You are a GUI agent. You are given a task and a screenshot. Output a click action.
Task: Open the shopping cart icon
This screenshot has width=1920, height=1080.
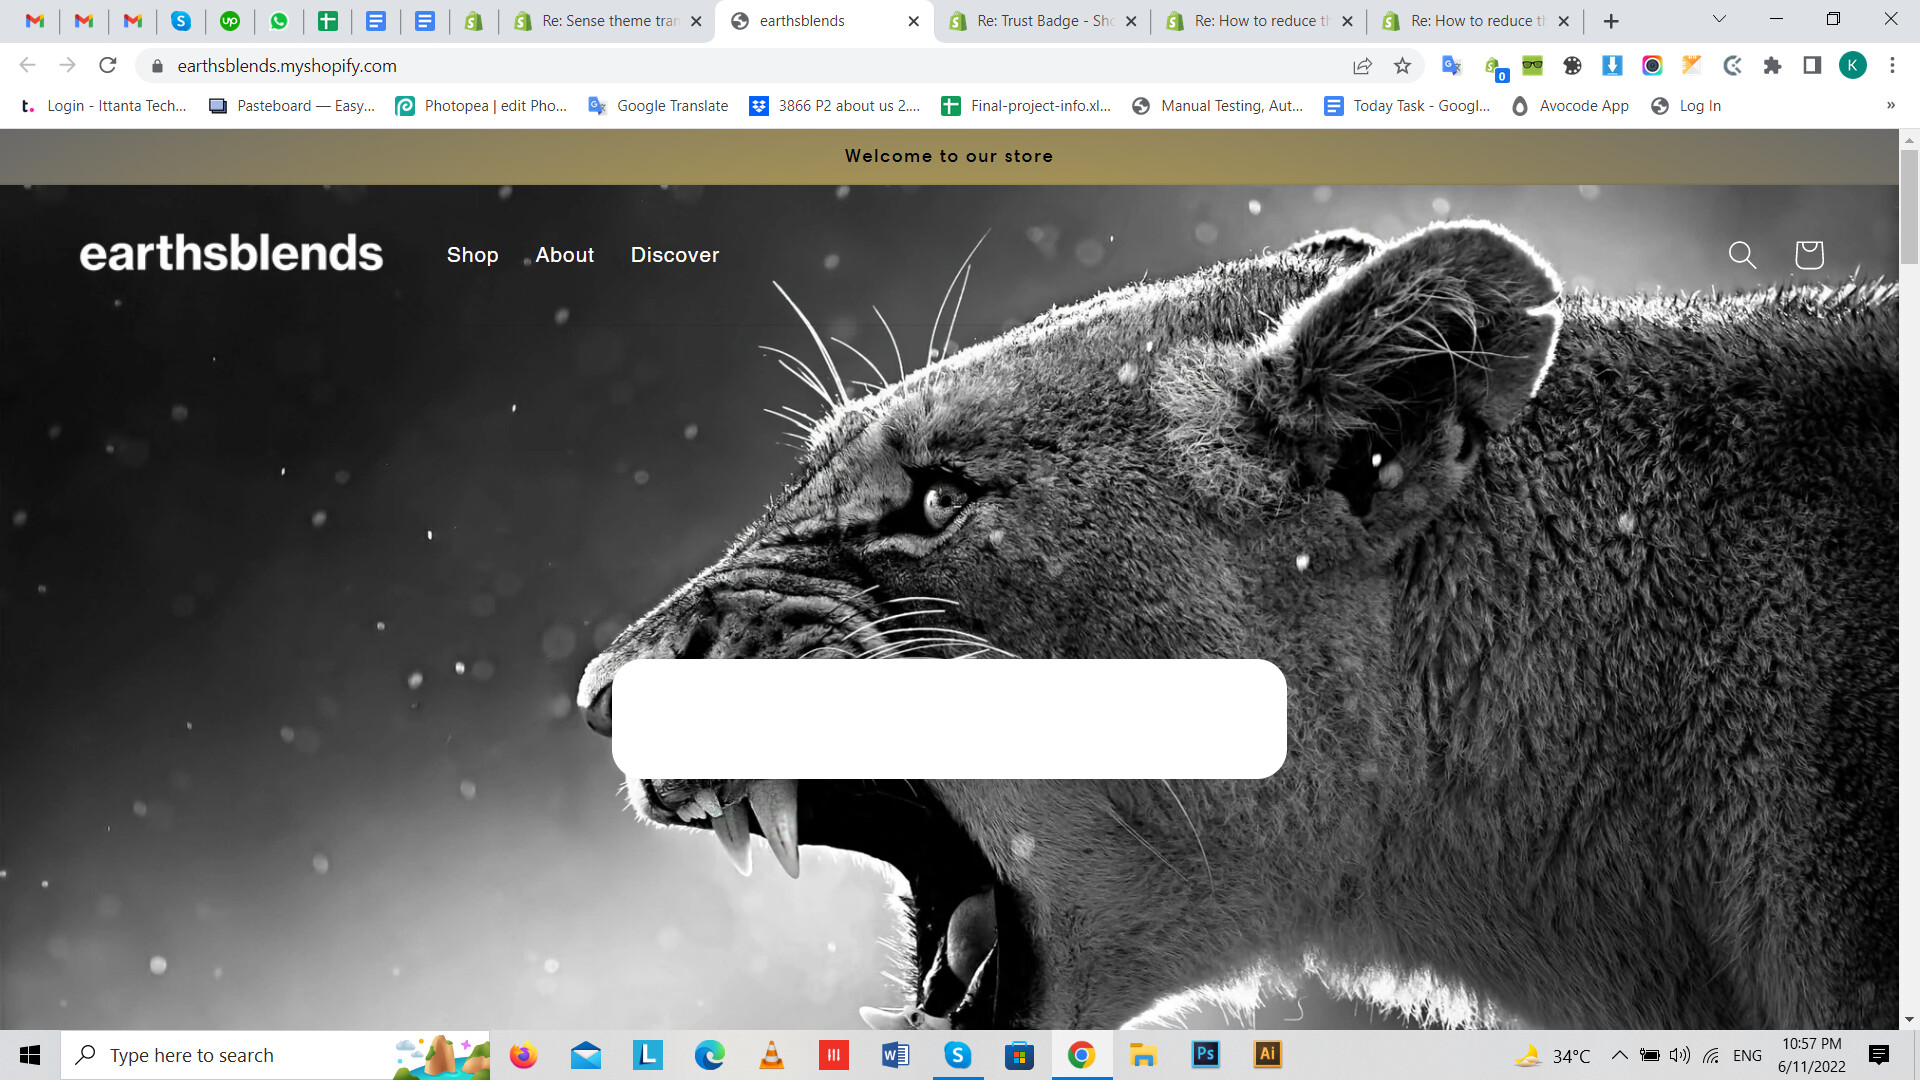tap(1809, 255)
